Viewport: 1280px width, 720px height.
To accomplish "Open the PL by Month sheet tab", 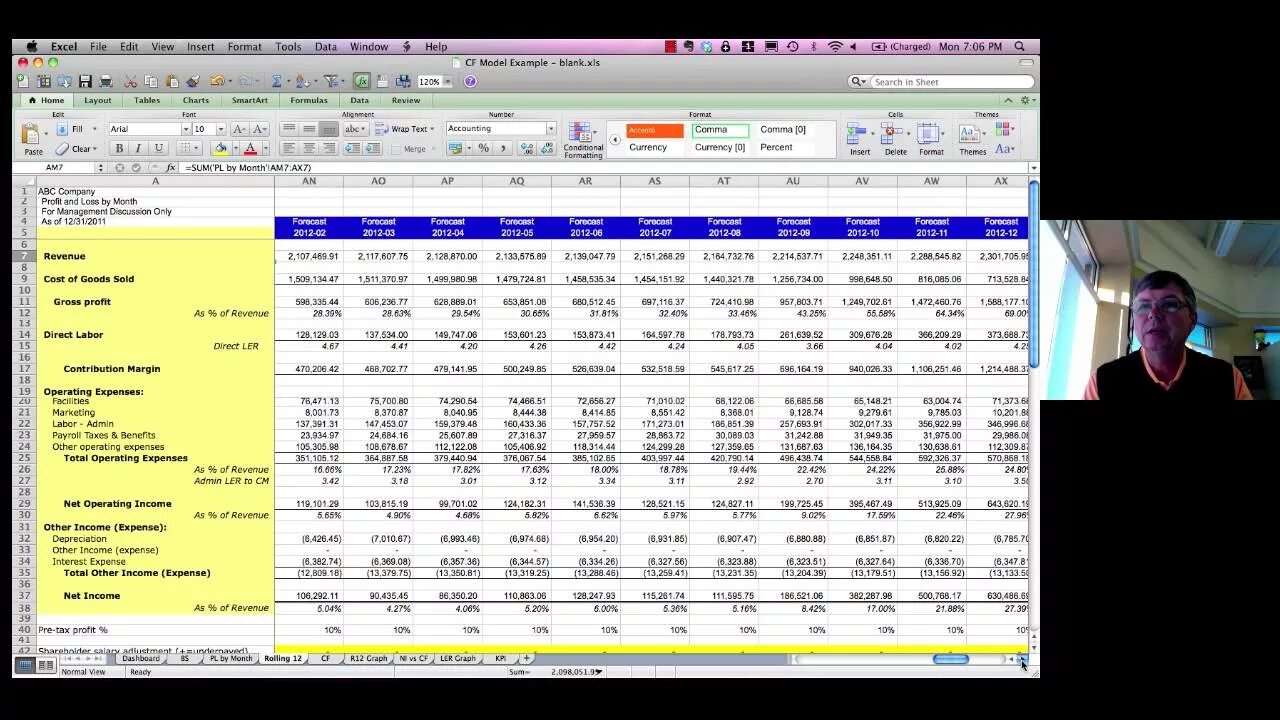I will pos(230,659).
